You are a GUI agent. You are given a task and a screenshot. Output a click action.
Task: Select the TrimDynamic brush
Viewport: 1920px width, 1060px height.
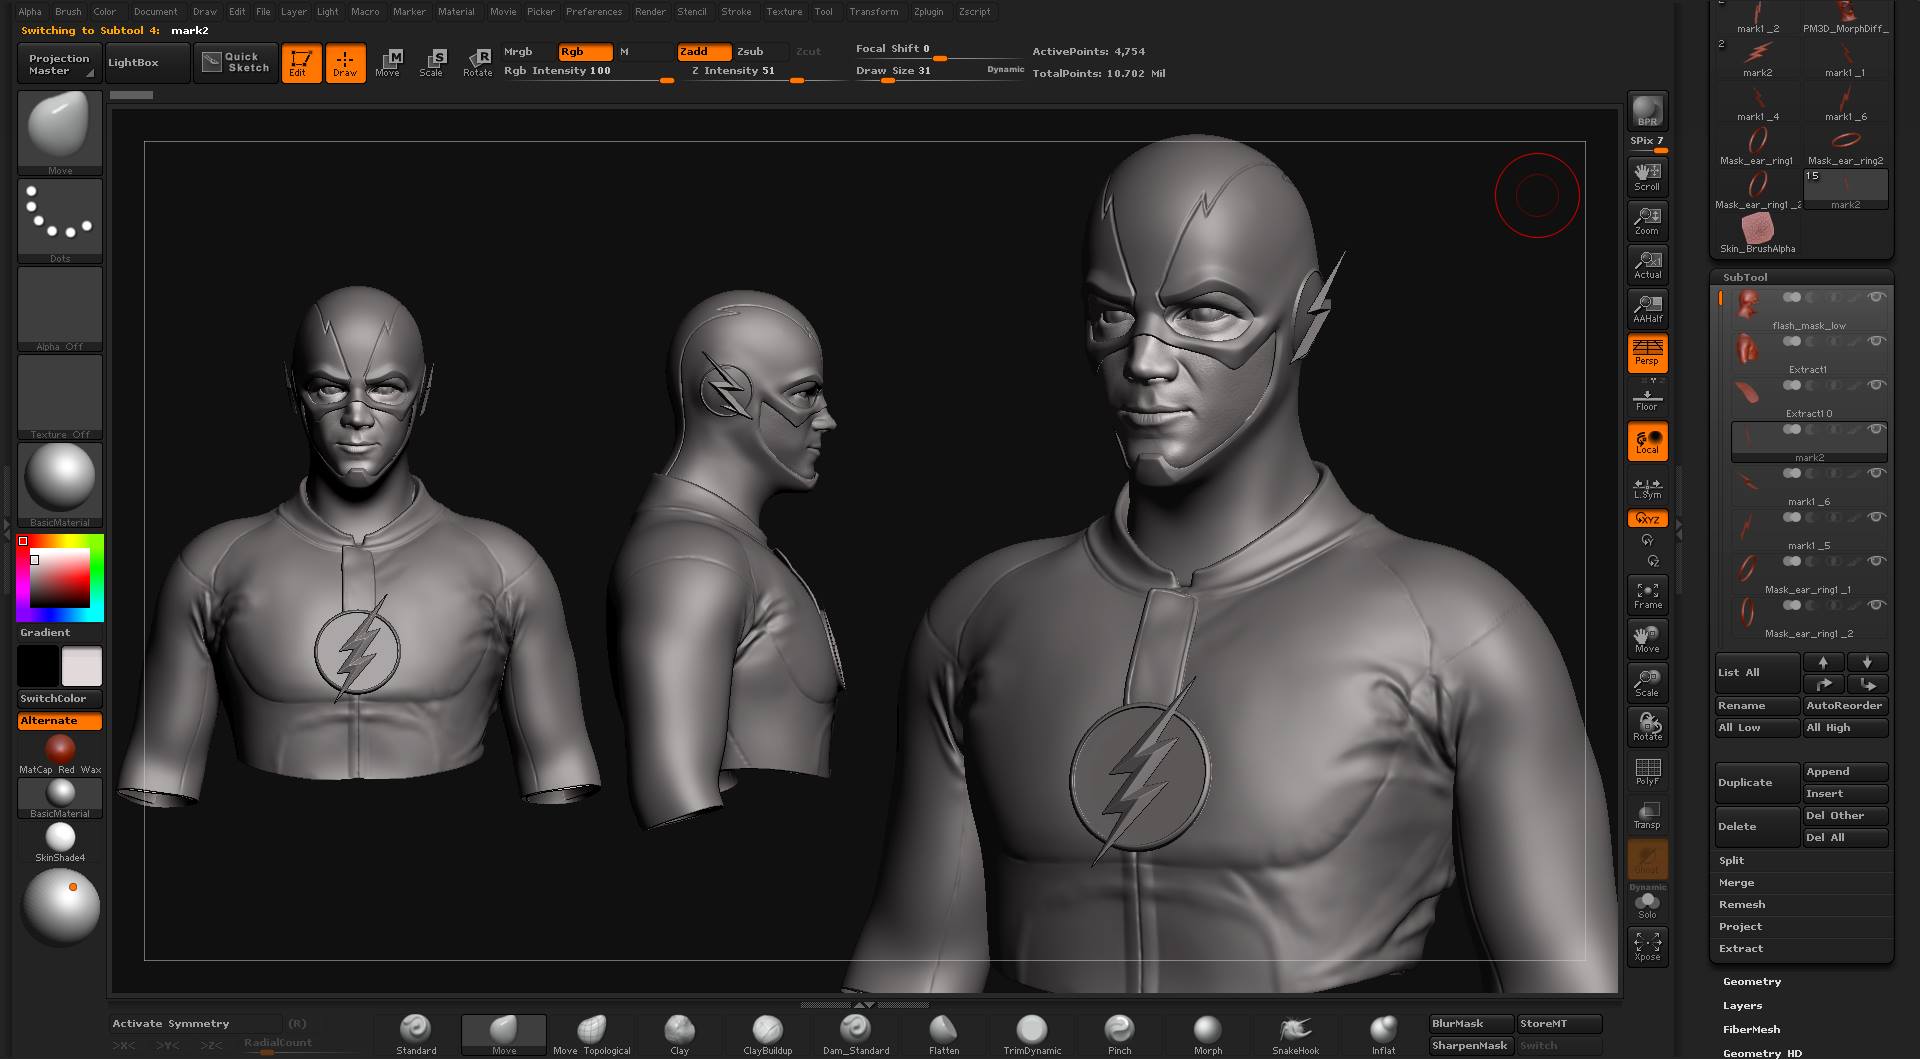[1031, 1035]
